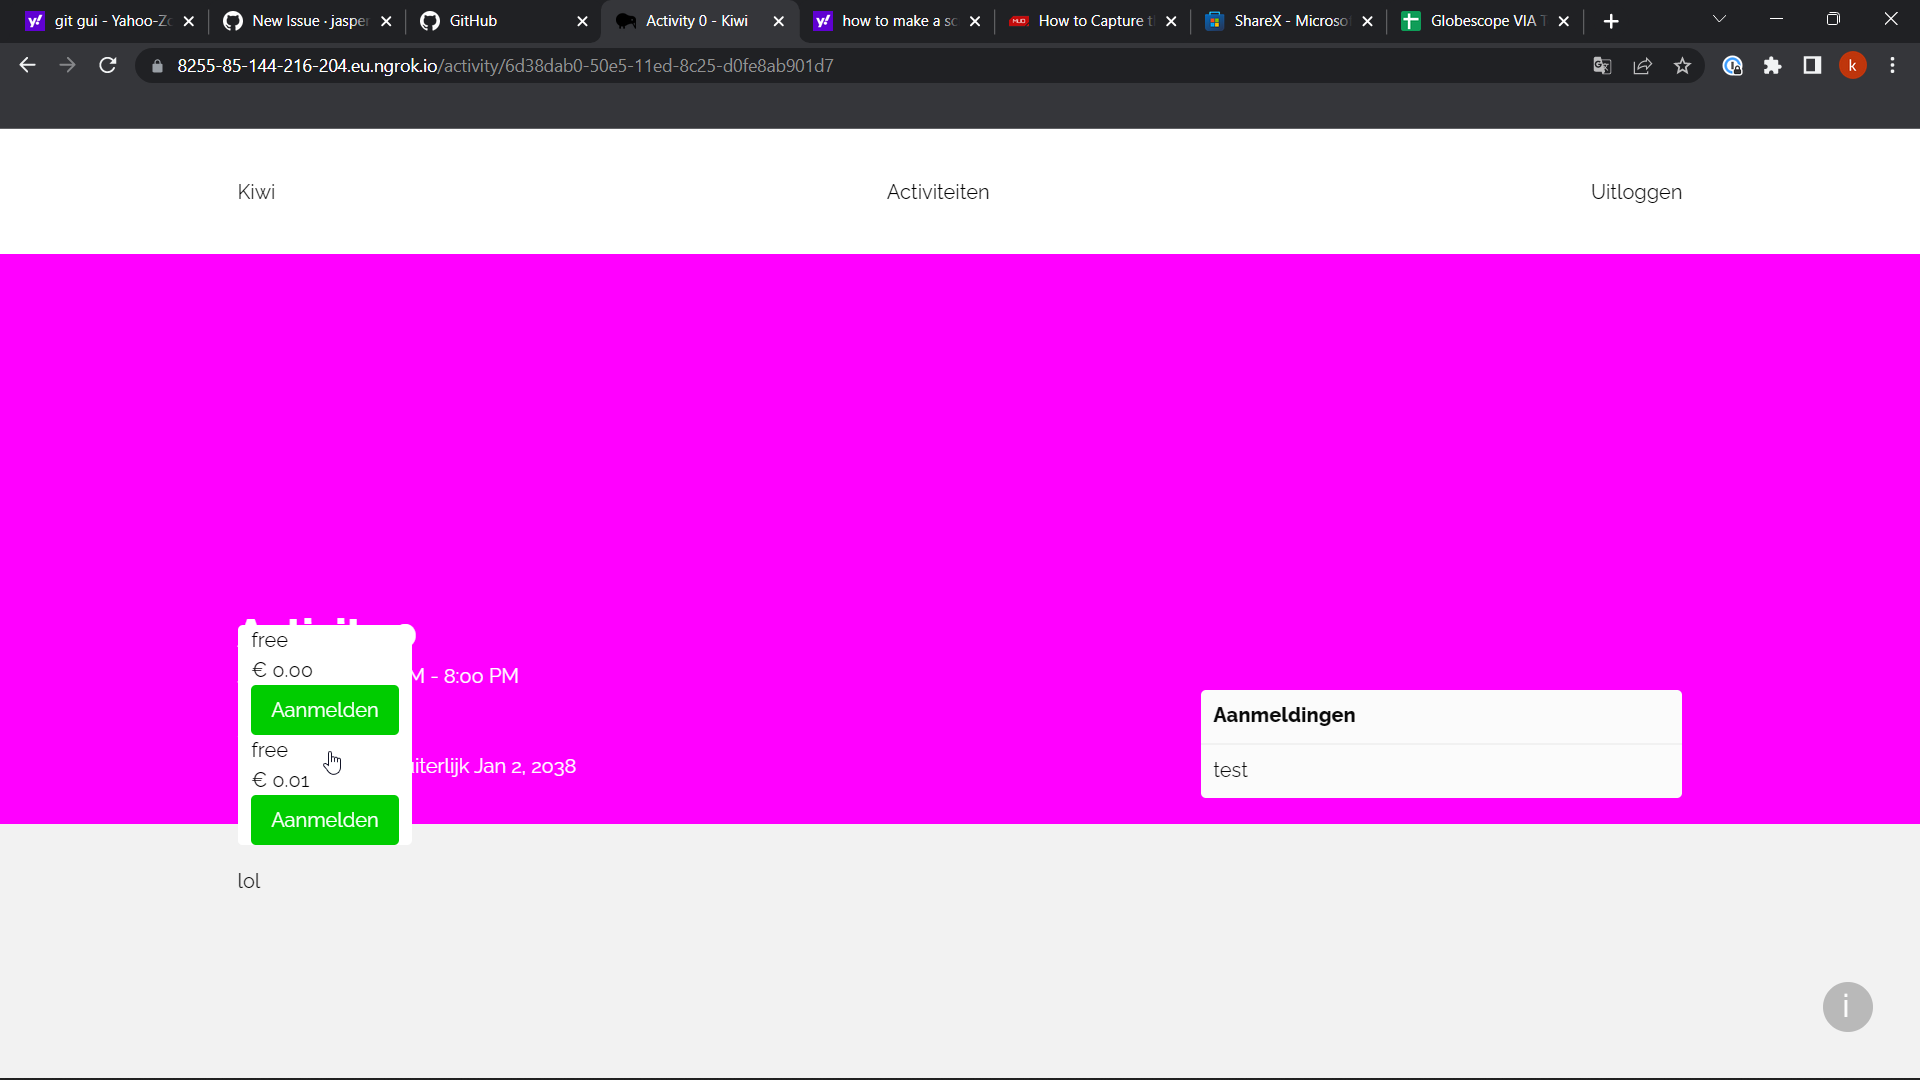
Task: Reload the current page
Action: tap(107, 65)
